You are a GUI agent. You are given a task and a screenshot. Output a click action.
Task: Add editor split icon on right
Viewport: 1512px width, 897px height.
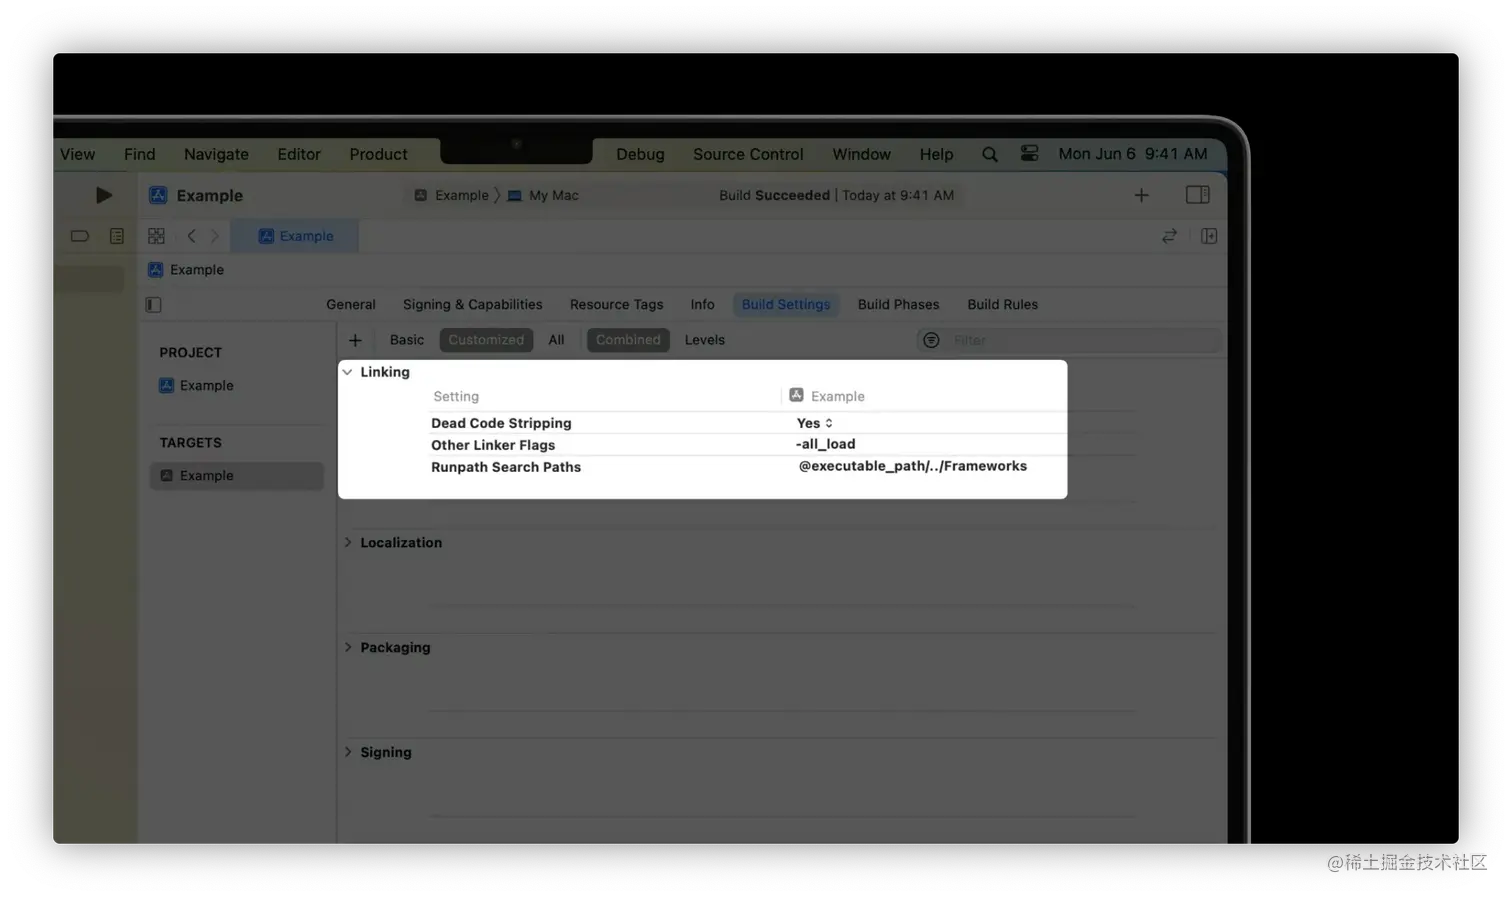[1209, 236]
